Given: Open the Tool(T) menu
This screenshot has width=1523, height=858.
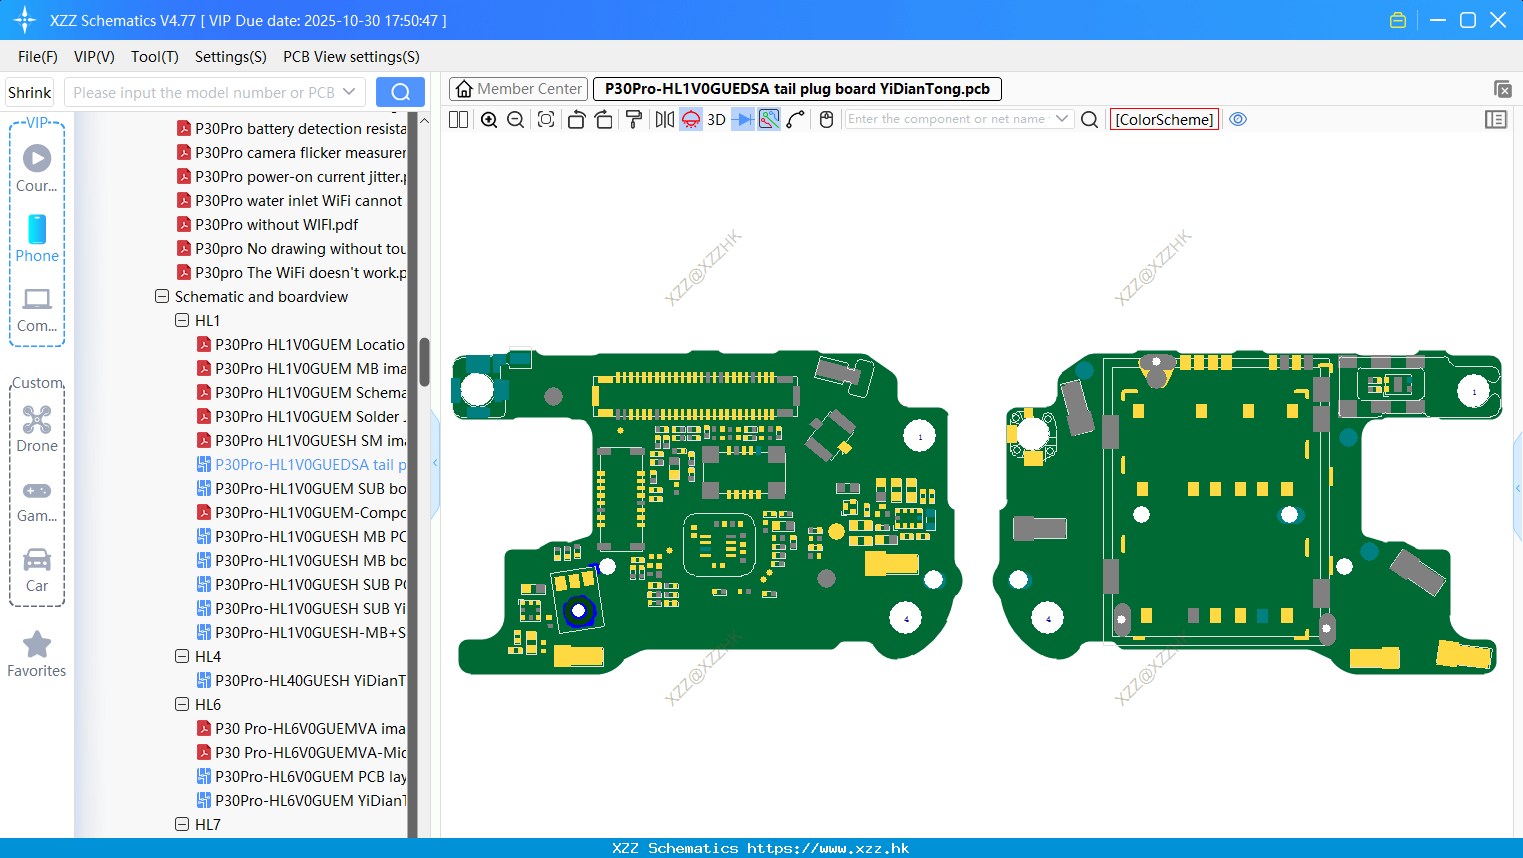Looking at the screenshot, I should [x=155, y=57].
